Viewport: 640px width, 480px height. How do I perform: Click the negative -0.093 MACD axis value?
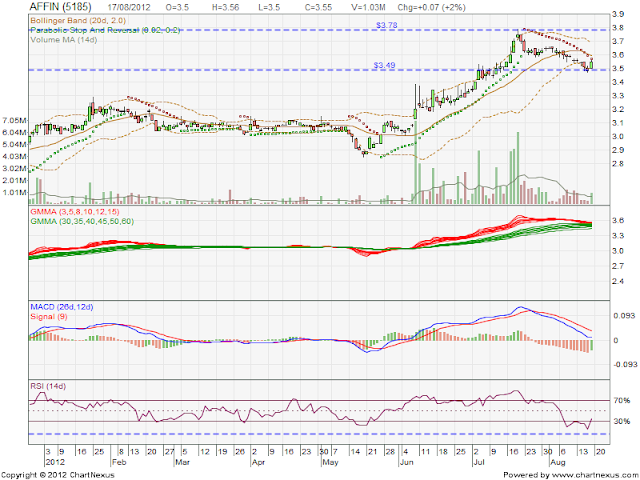point(624,364)
